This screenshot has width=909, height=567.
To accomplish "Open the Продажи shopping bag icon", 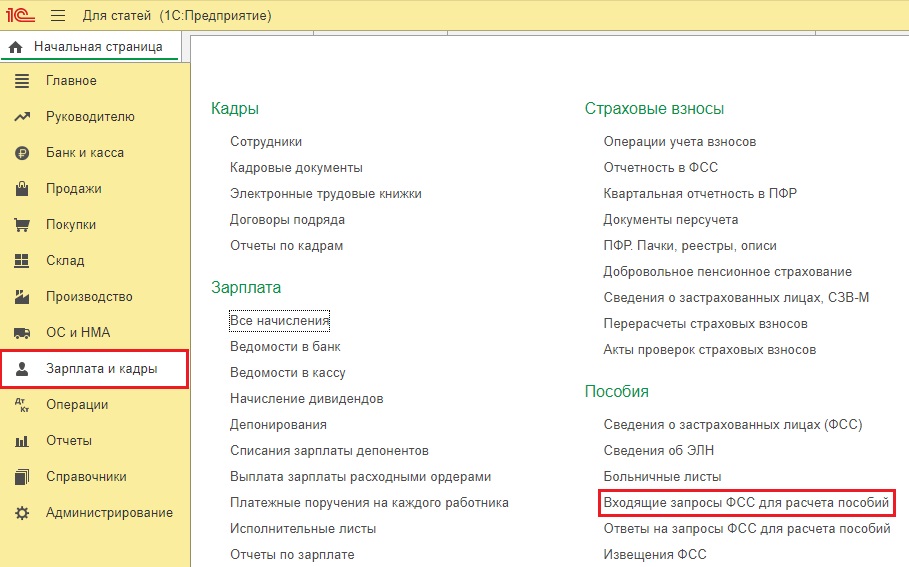I will (x=22, y=188).
